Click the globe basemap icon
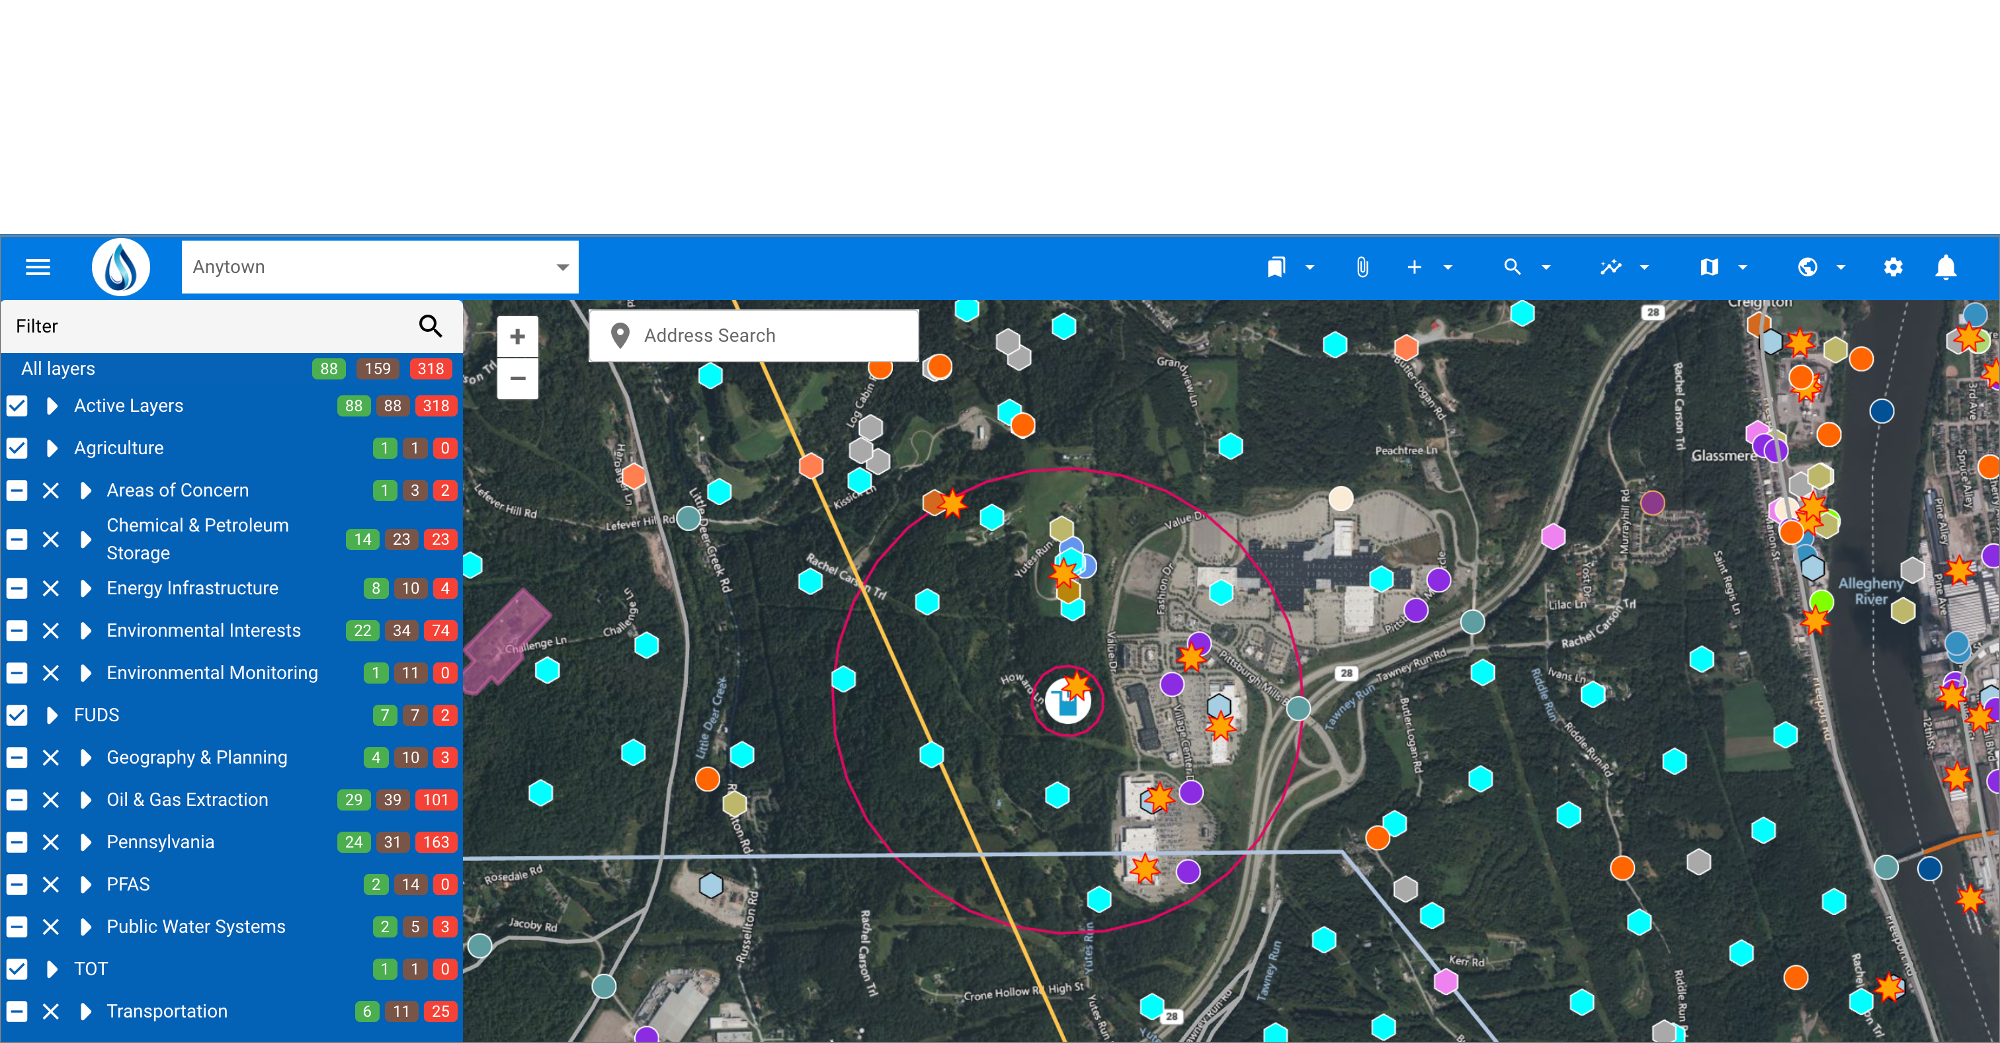Viewport: 2000px width, 1043px height. tap(1807, 267)
